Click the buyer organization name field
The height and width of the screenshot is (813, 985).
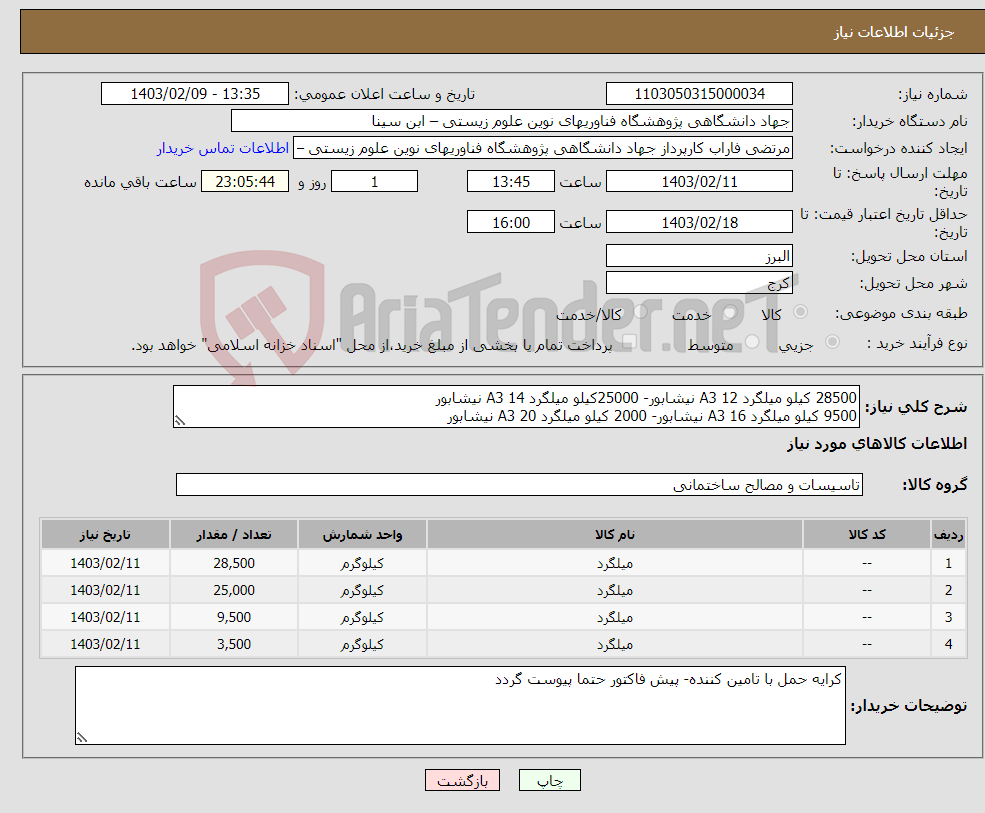tap(512, 121)
